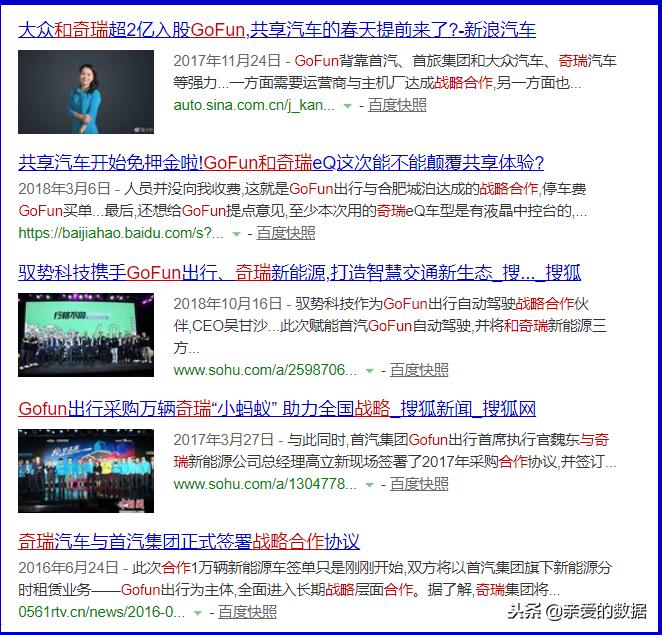Screen dimensions: 662x635
Task: Open the 驭势科技携手GoFun出行 result title
Action: (x=299, y=273)
